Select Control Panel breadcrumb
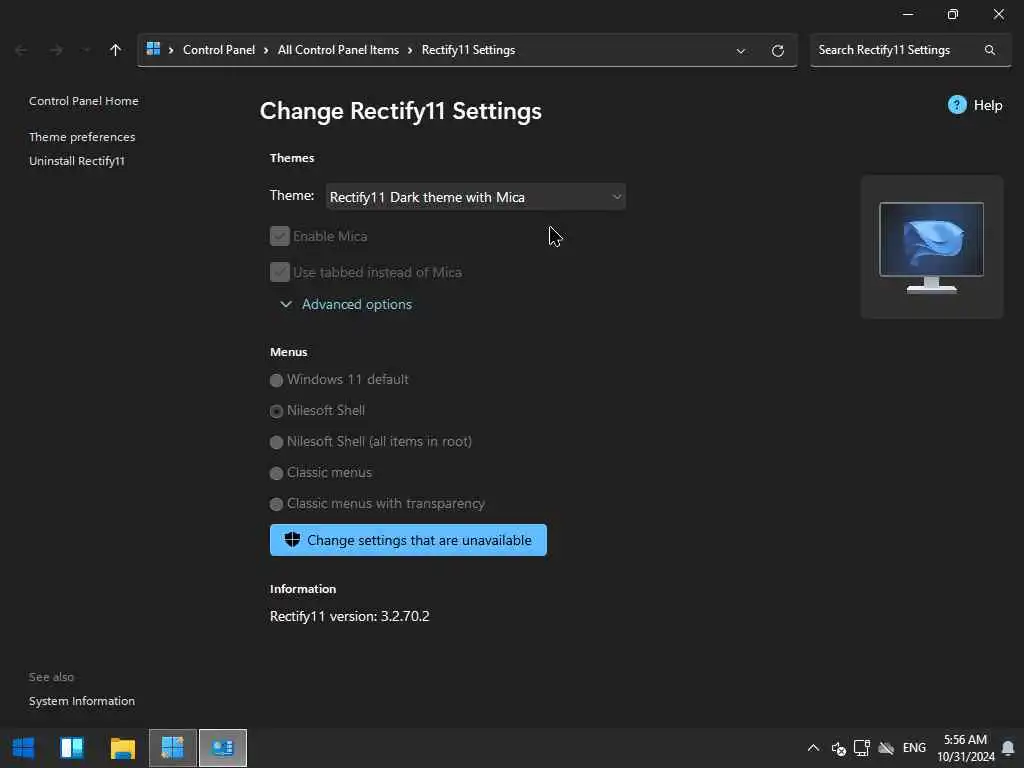Viewport: 1024px width, 768px height. tap(219, 50)
